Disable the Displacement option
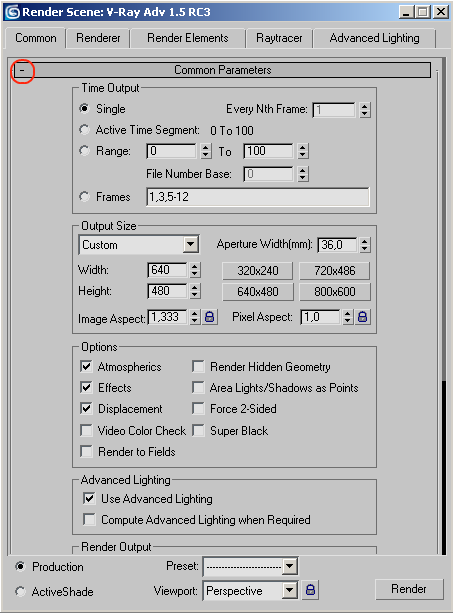This screenshot has height=613, width=453. coord(86,409)
